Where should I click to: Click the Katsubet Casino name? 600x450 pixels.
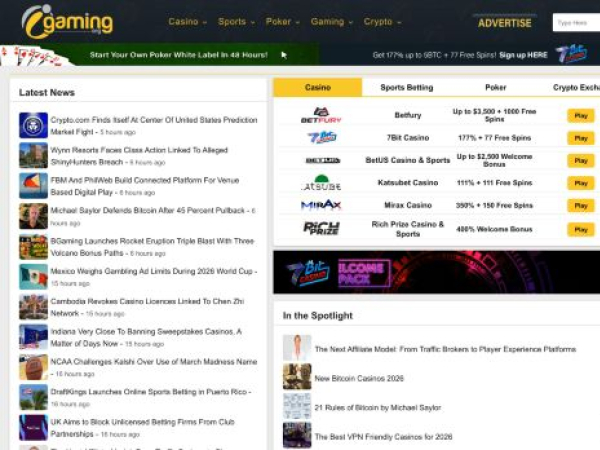[x=408, y=183]
